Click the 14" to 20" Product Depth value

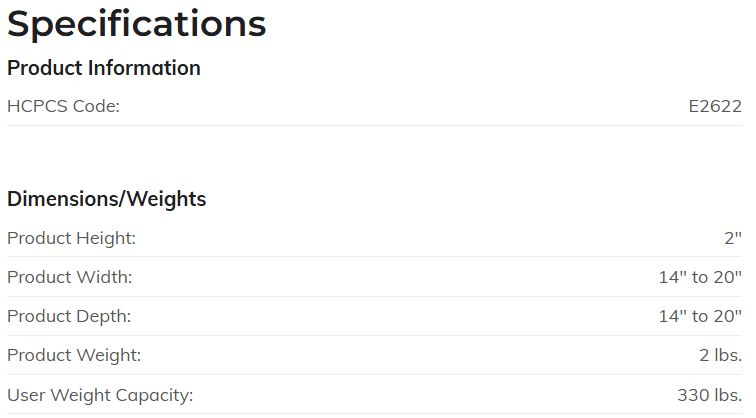[700, 316]
